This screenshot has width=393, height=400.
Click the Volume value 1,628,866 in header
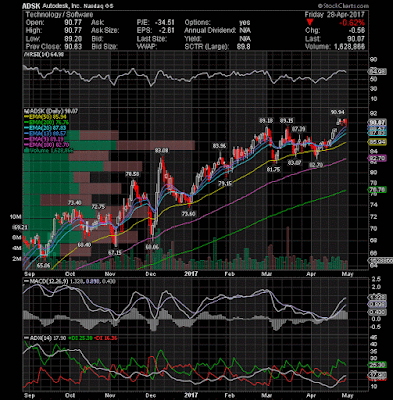[349, 46]
